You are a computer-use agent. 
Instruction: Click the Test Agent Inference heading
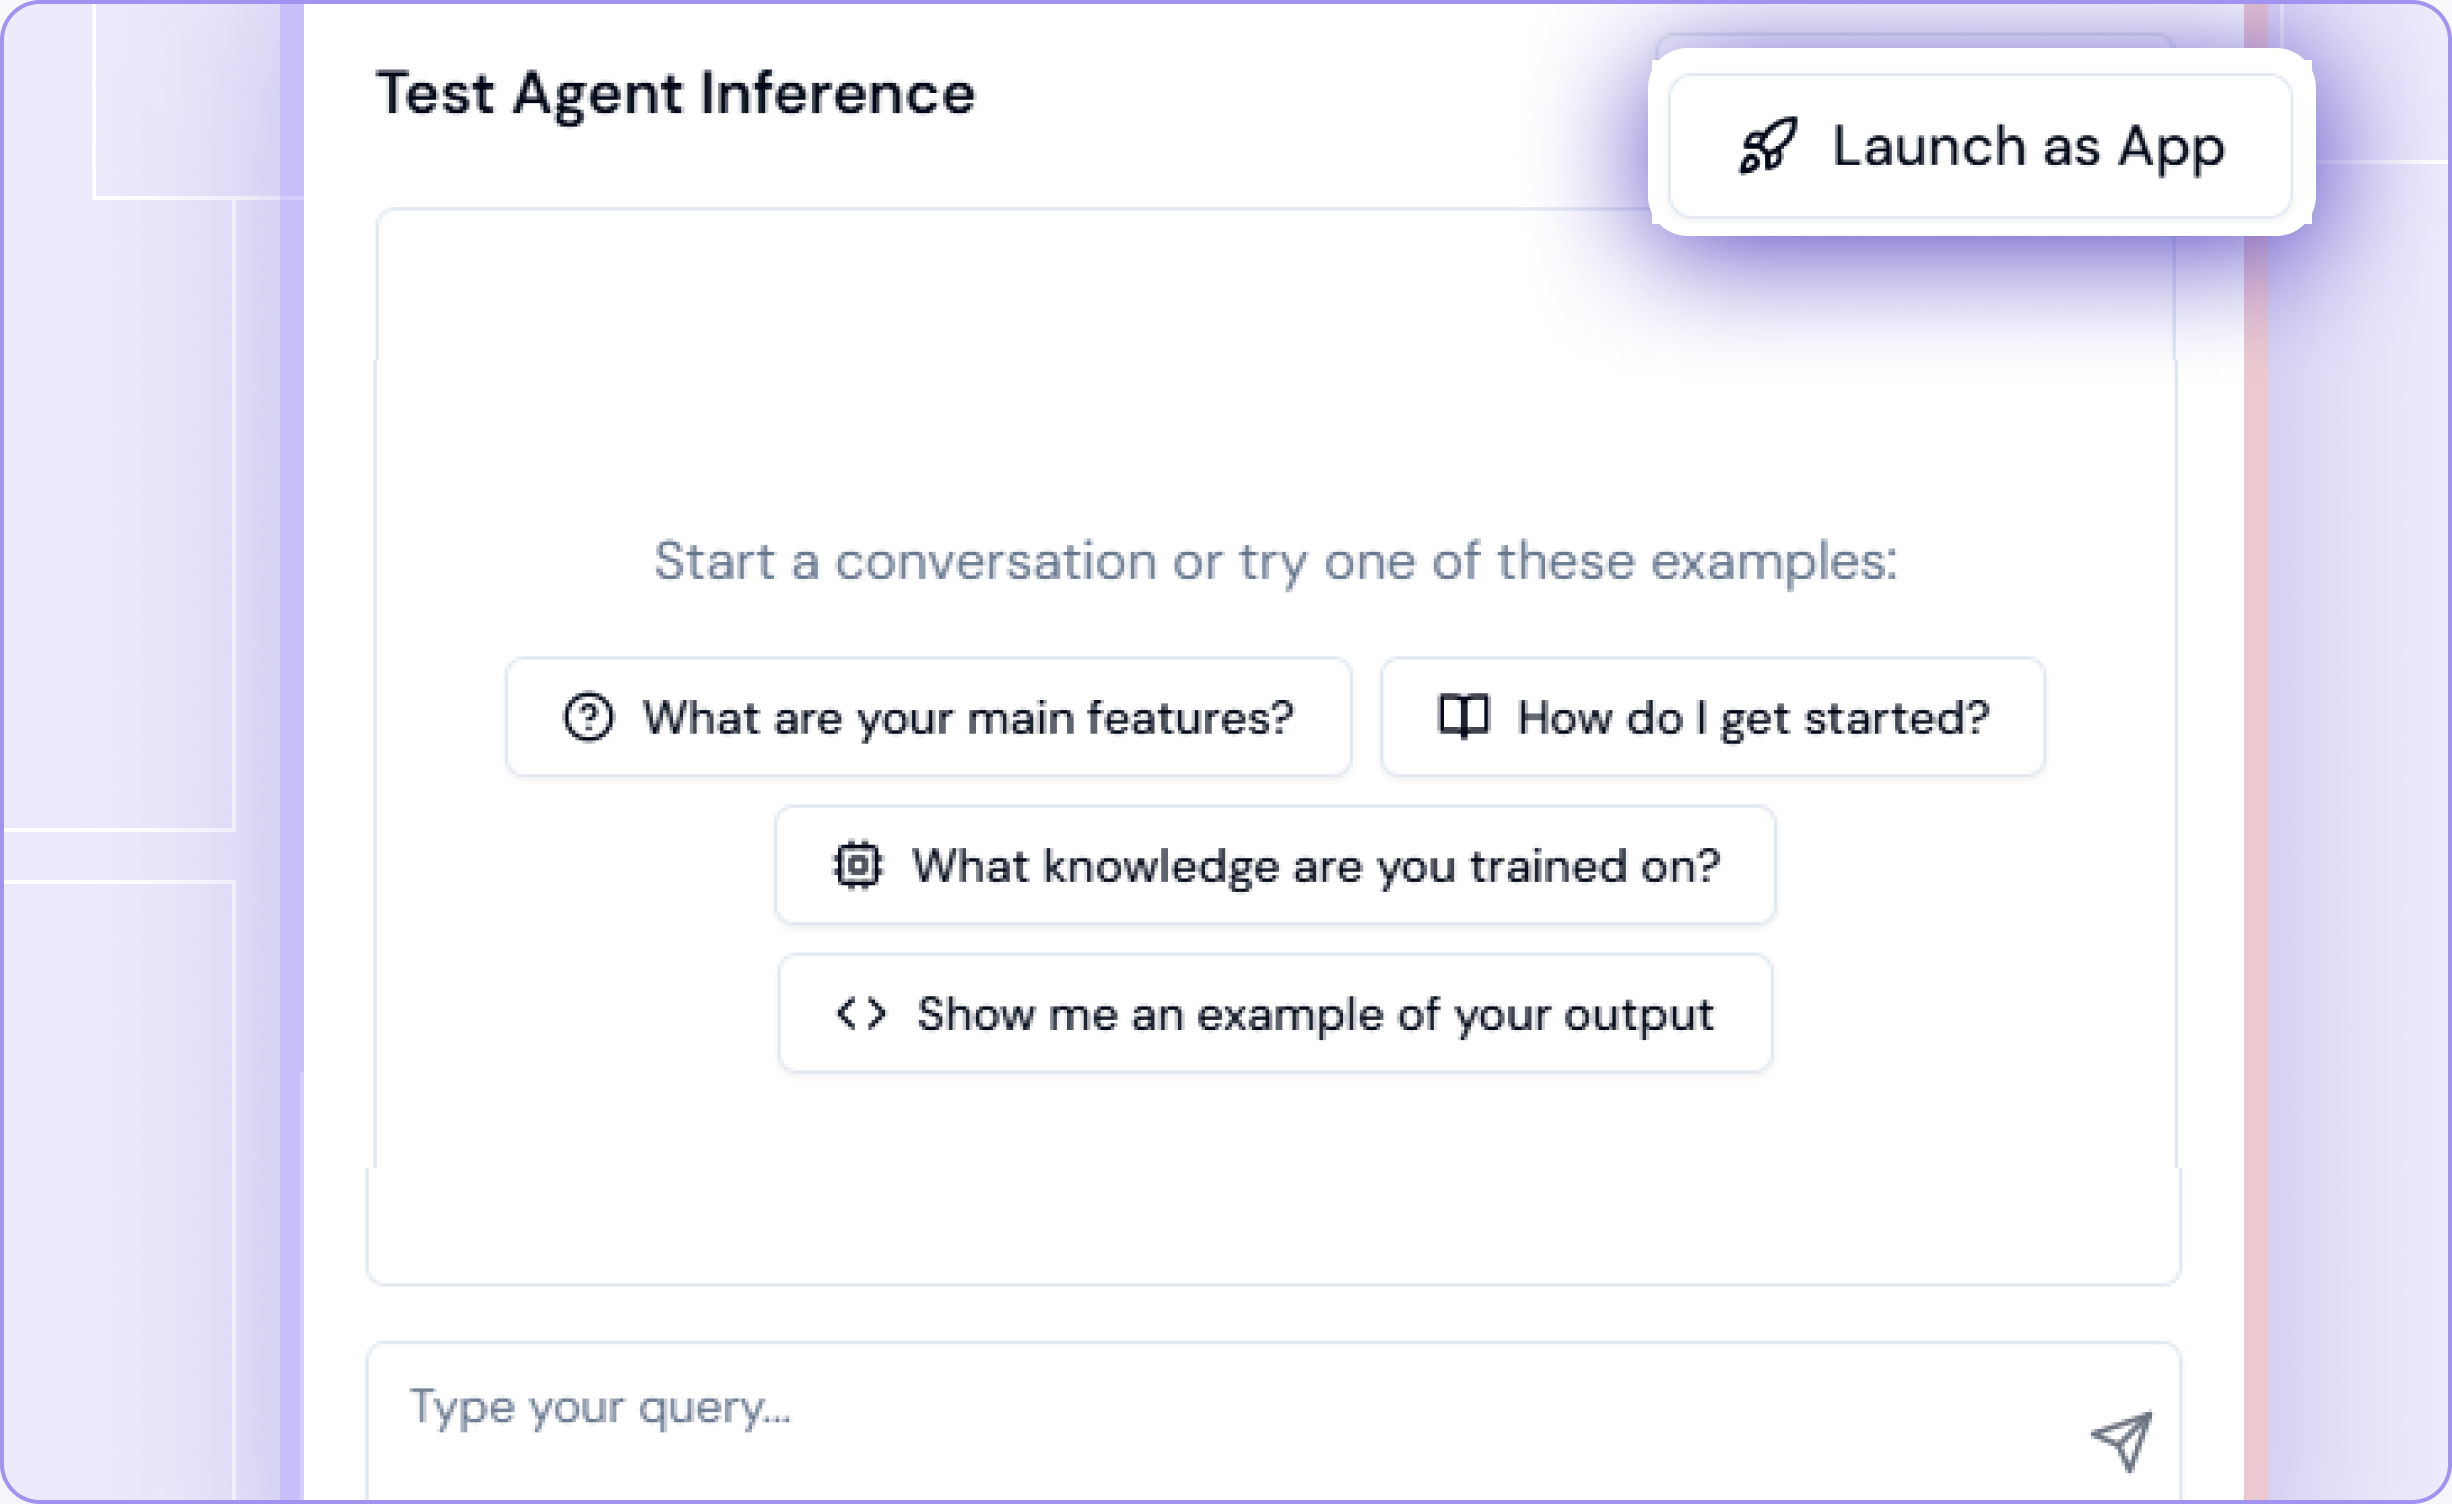676,92
